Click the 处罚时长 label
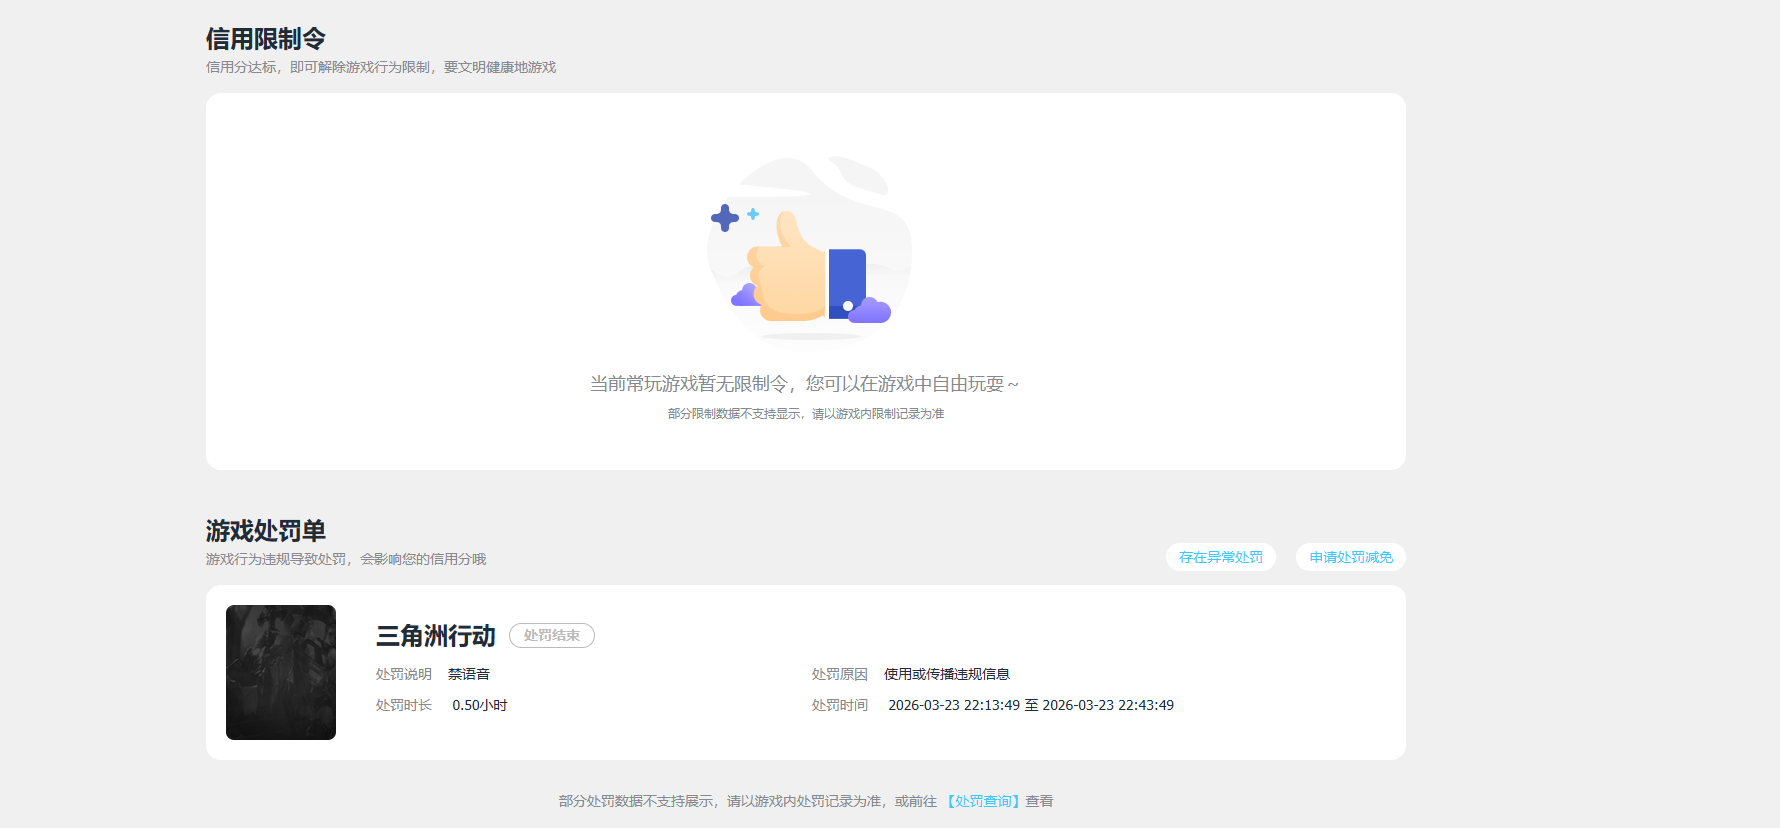 point(404,705)
